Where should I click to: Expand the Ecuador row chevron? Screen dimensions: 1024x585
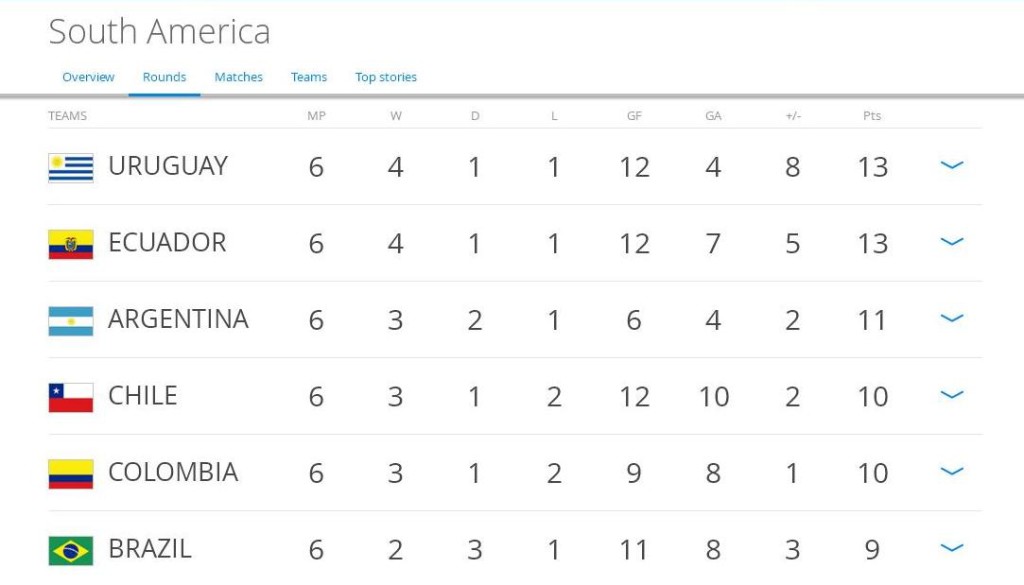[x=952, y=242]
